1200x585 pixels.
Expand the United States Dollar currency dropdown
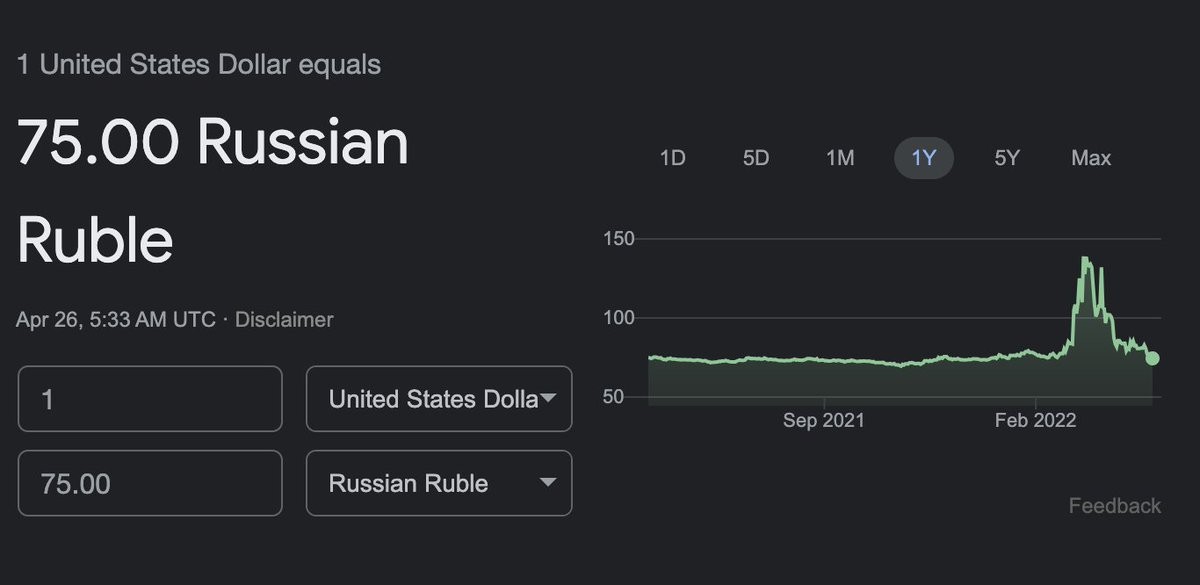(439, 399)
